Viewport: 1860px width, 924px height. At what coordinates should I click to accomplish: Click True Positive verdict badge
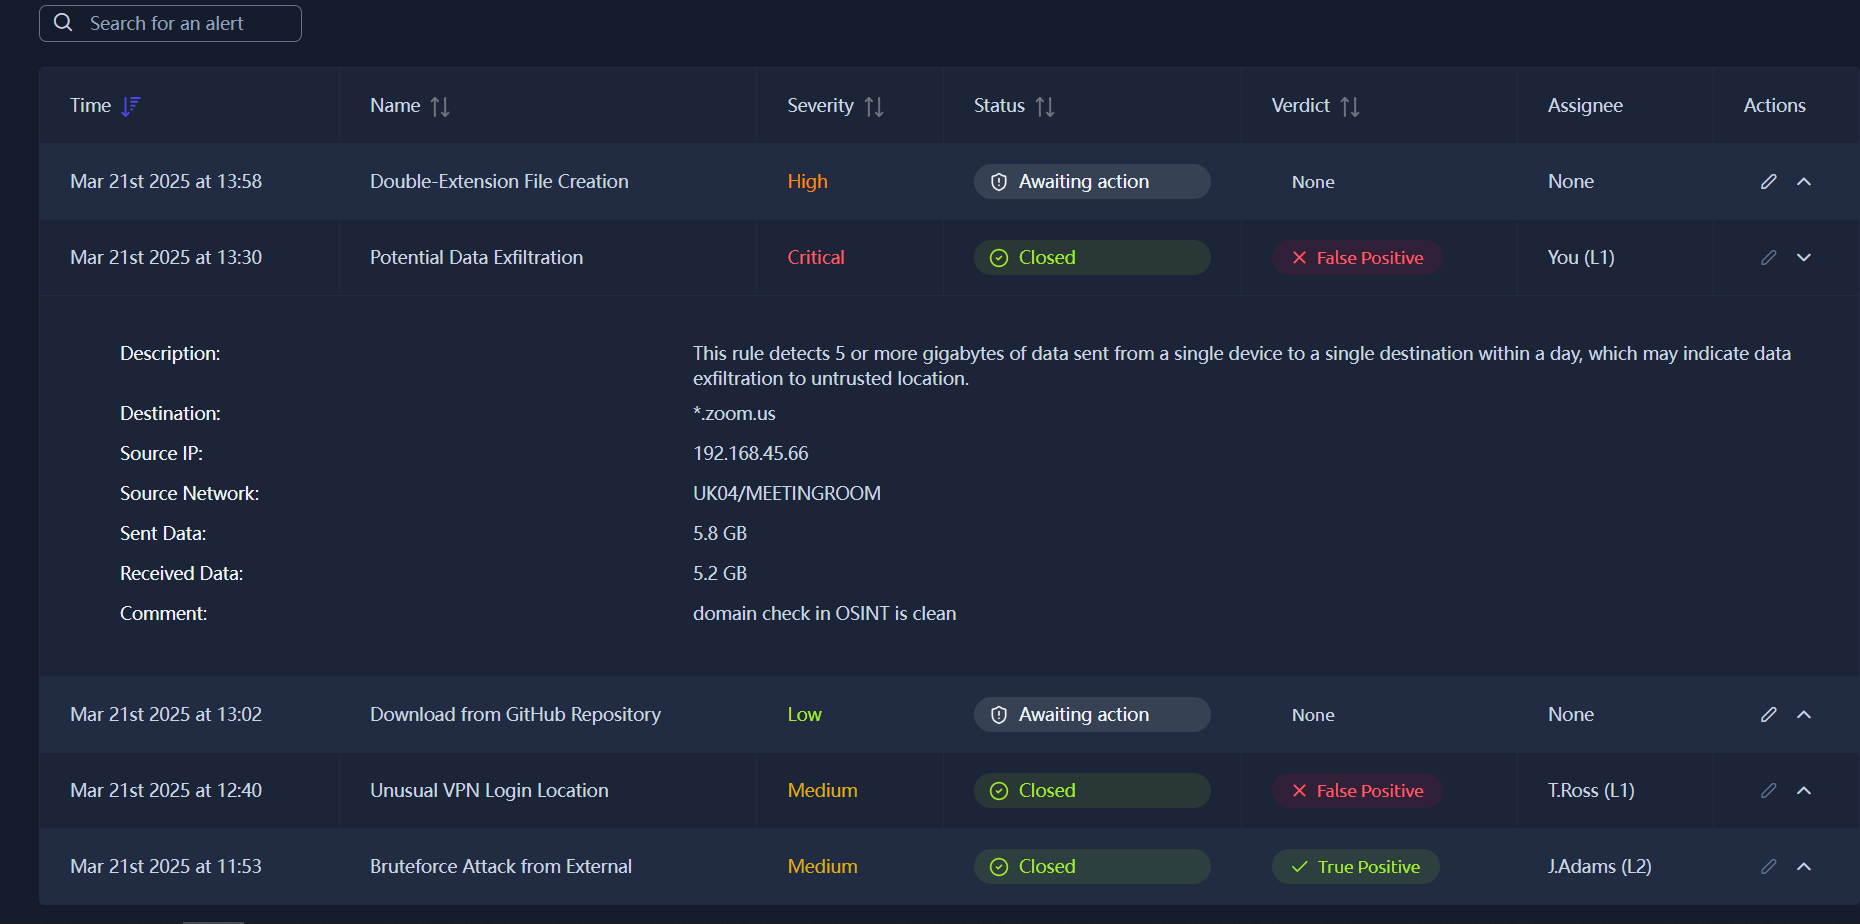tap(1355, 866)
